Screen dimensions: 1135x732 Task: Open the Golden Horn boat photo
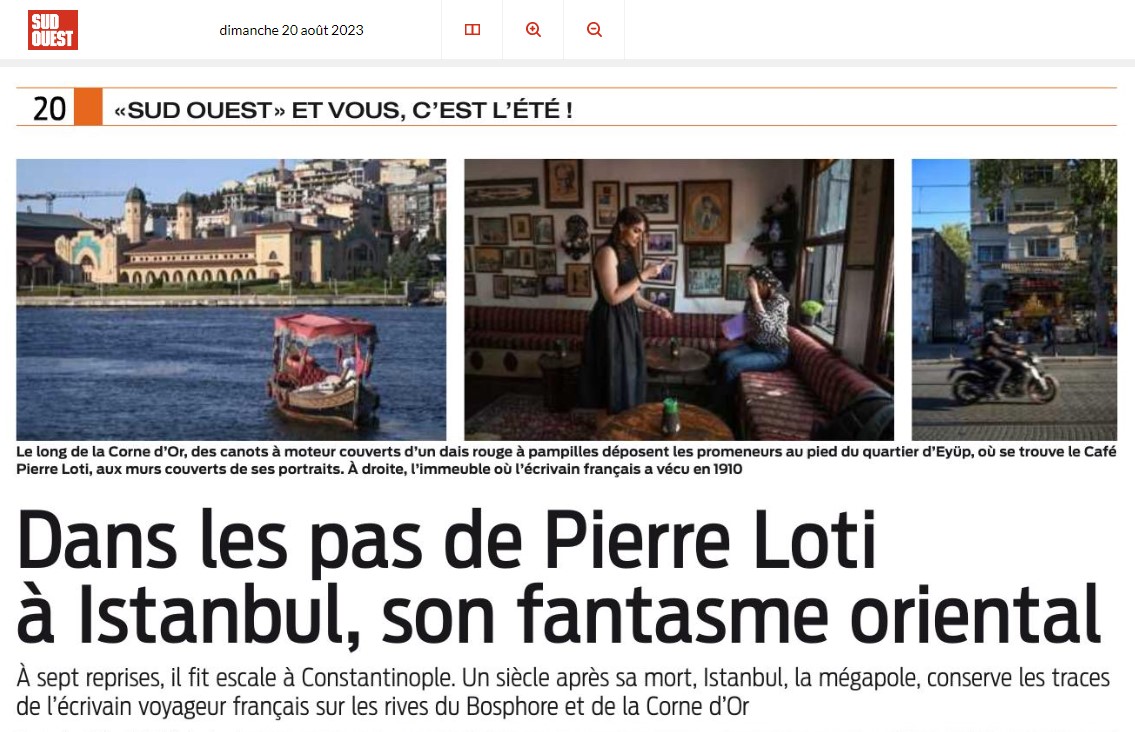coord(231,299)
